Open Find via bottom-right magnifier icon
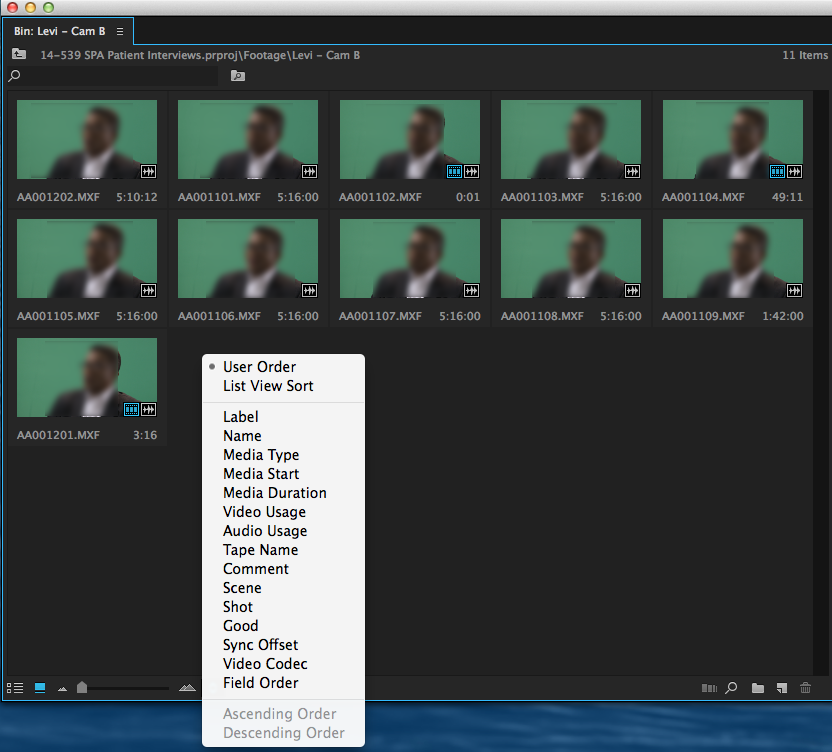Image resolution: width=832 pixels, height=752 pixels. point(732,688)
